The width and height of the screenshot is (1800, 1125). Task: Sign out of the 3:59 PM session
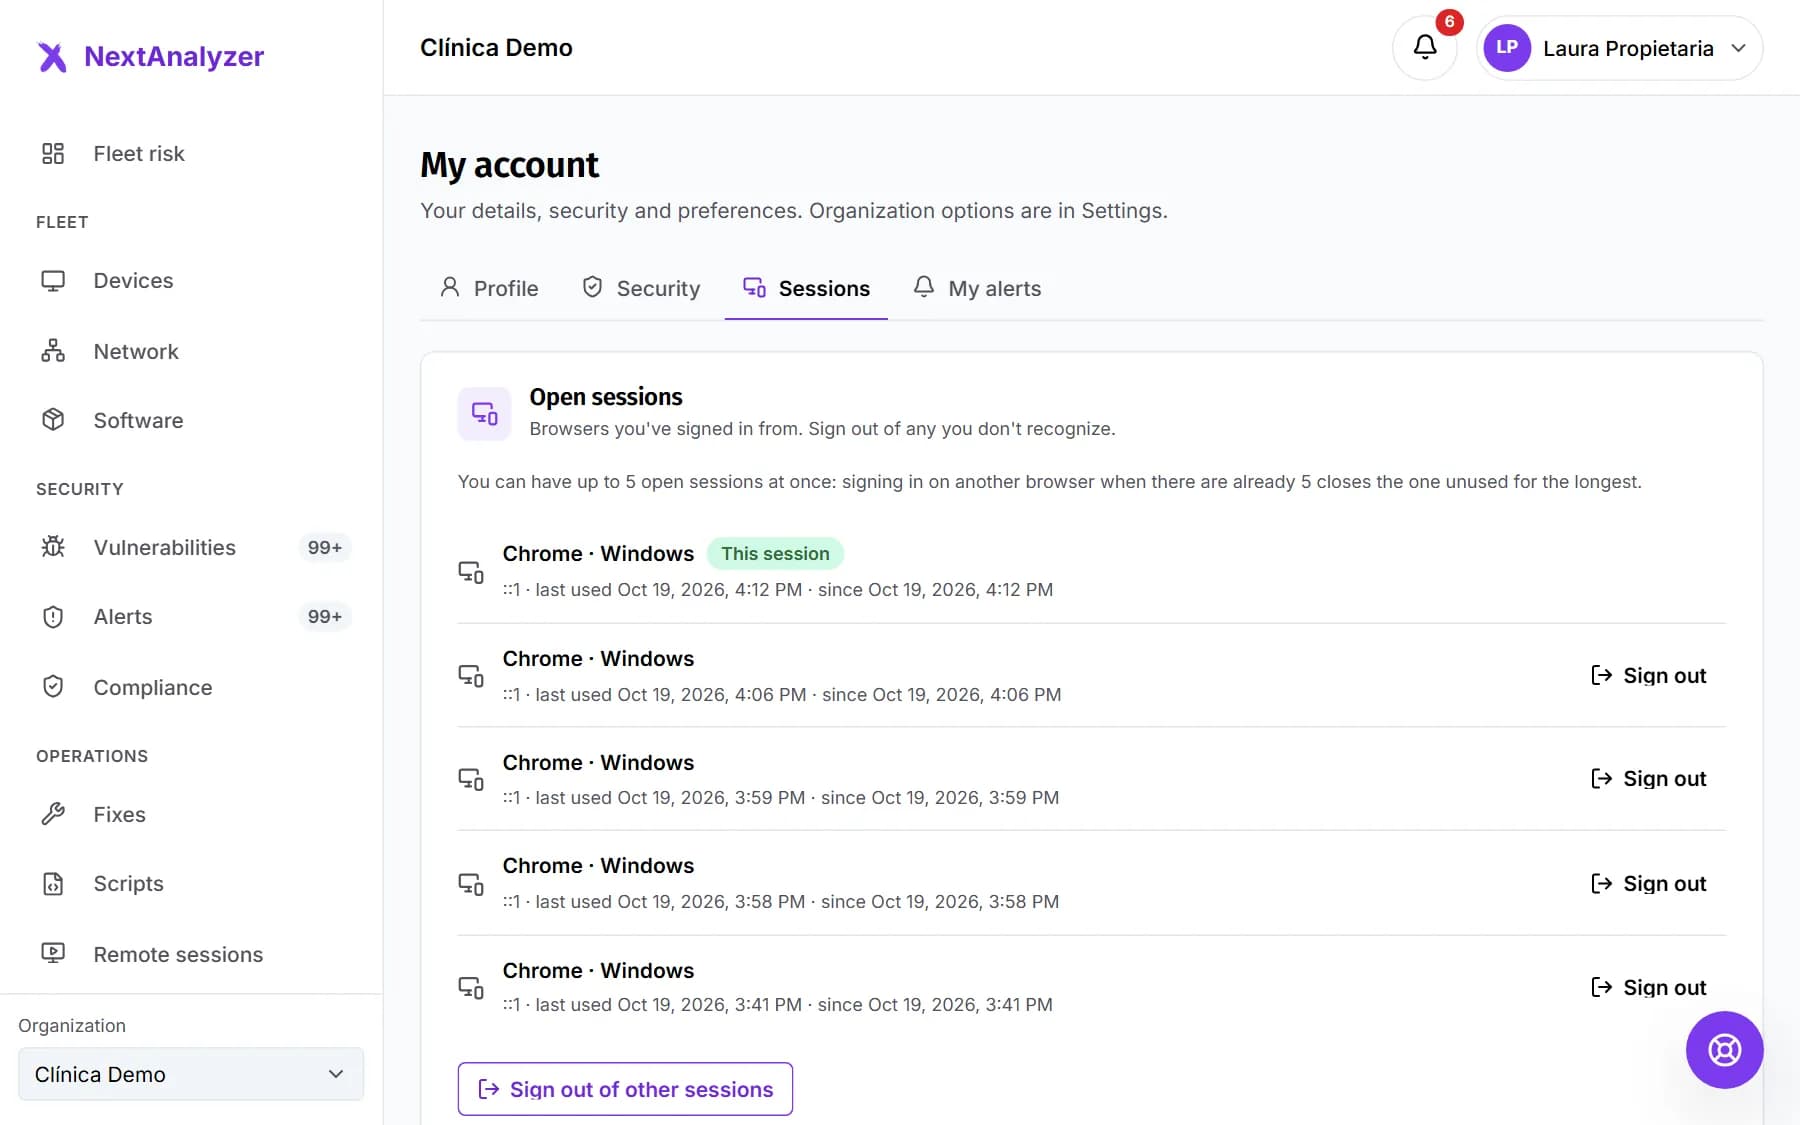(x=1649, y=778)
